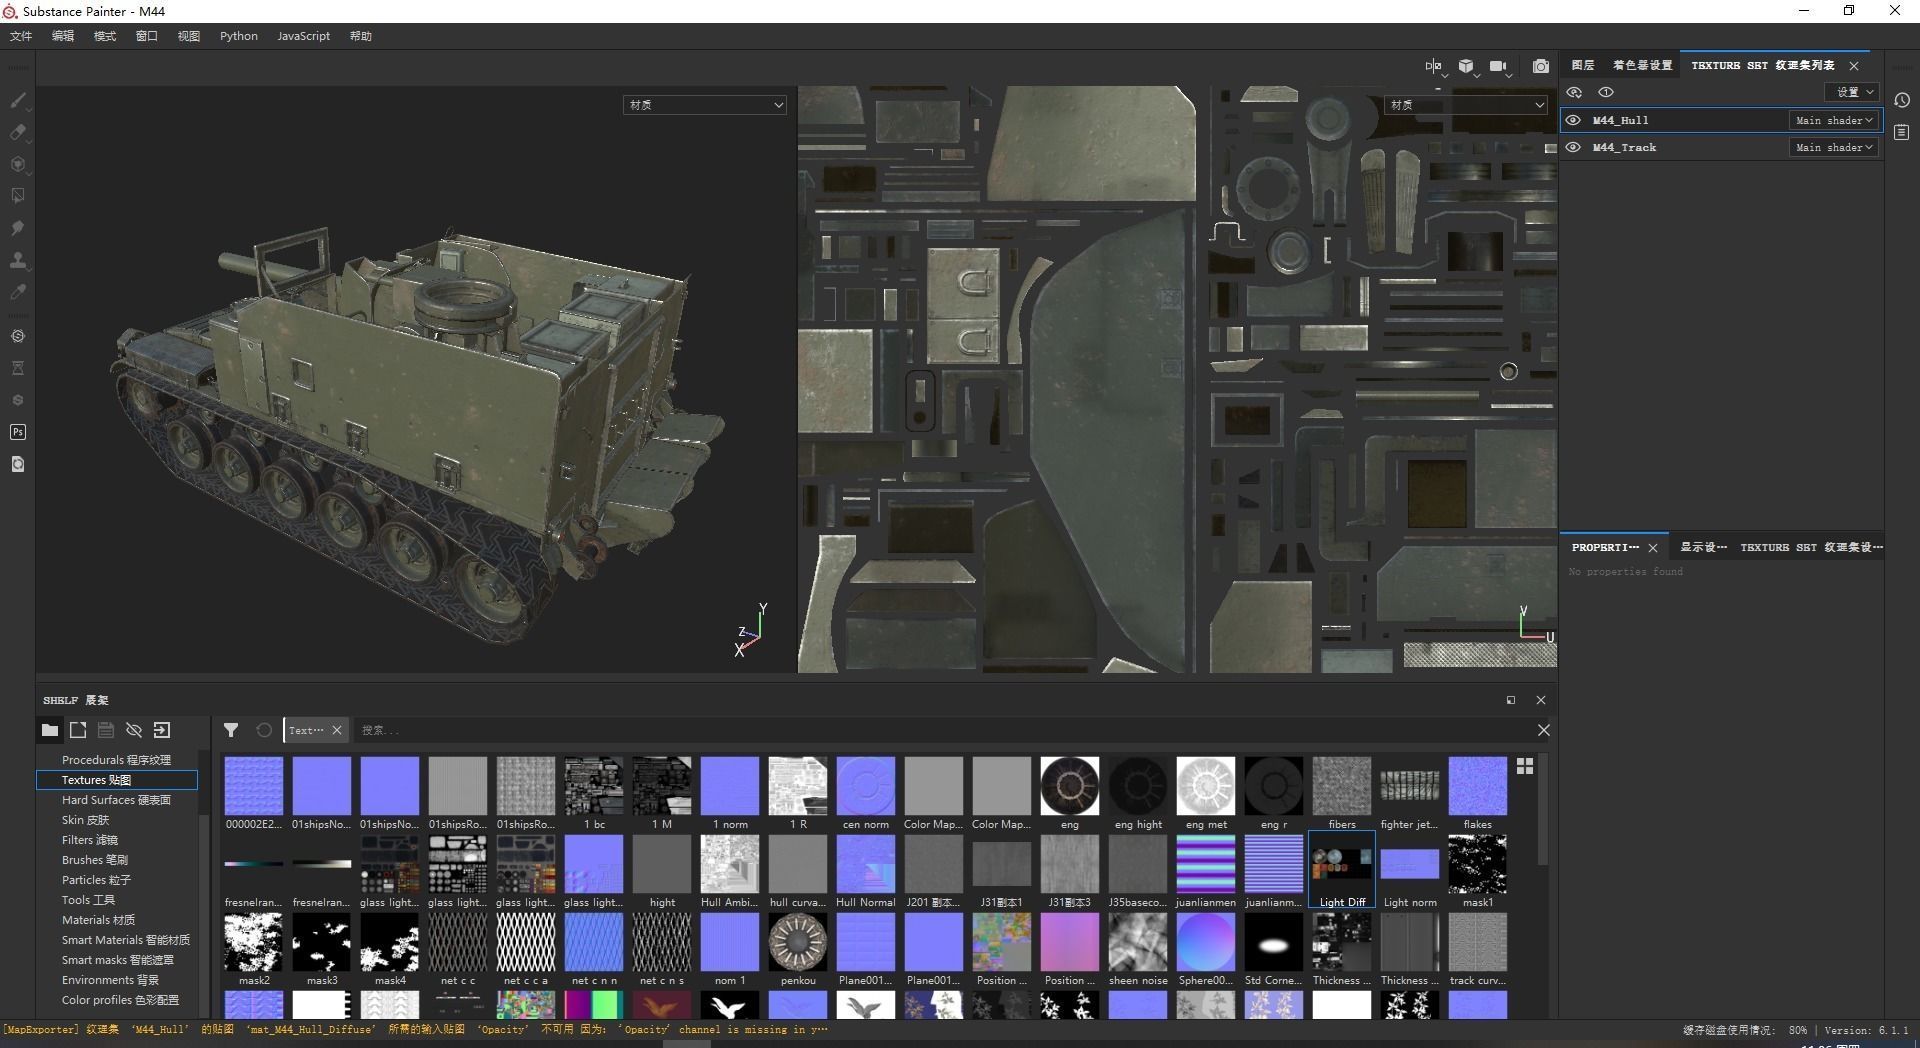Click the shelf import resources icon
1920x1048 pixels.
point(162,730)
